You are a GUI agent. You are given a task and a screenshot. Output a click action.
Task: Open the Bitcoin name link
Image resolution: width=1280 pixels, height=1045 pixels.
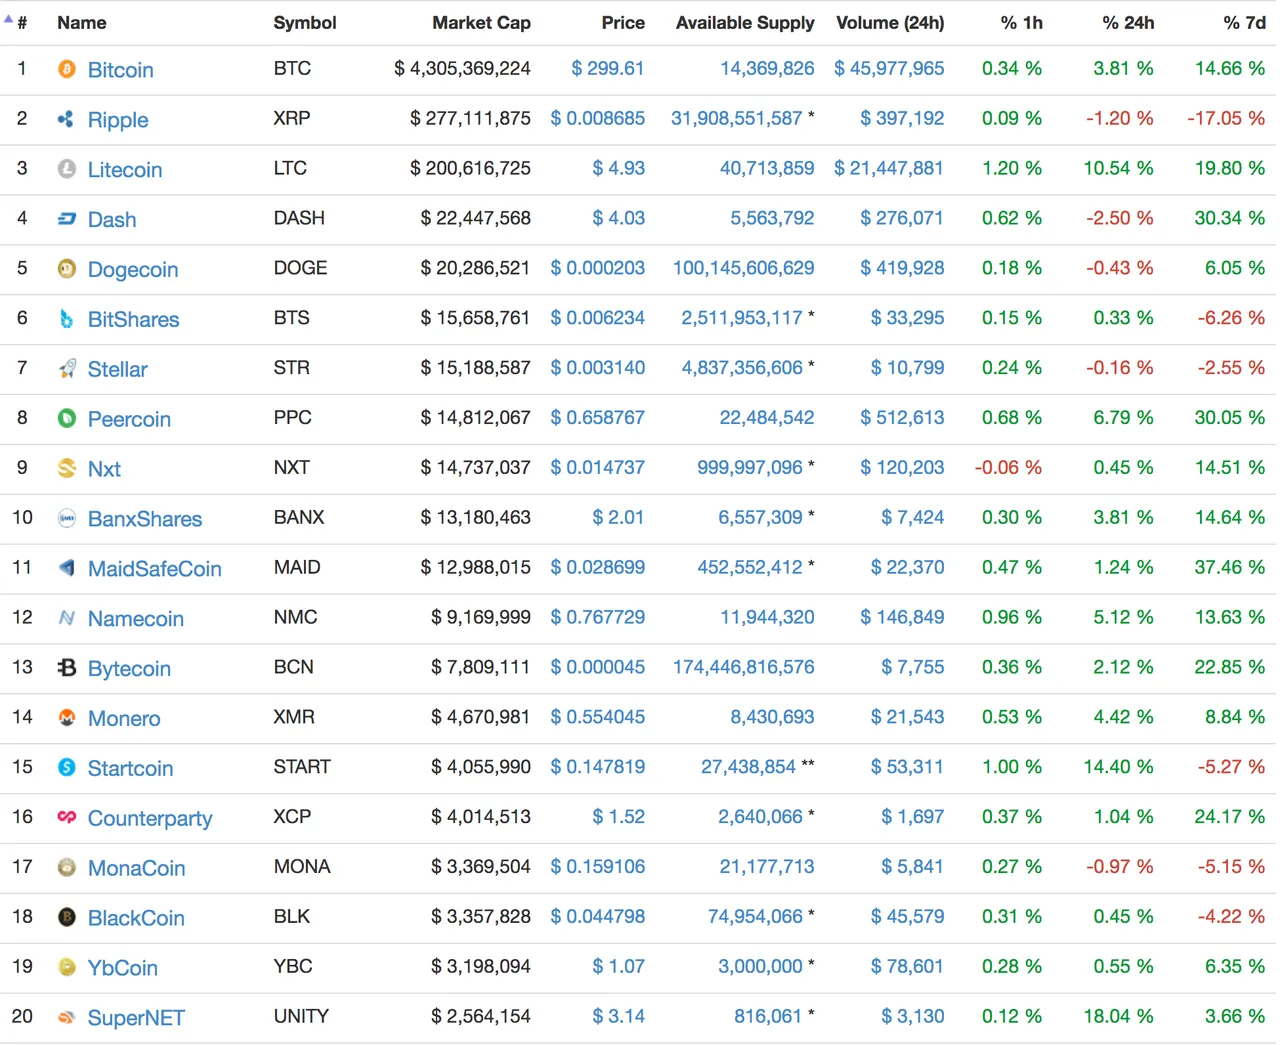(x=121, y=70)
